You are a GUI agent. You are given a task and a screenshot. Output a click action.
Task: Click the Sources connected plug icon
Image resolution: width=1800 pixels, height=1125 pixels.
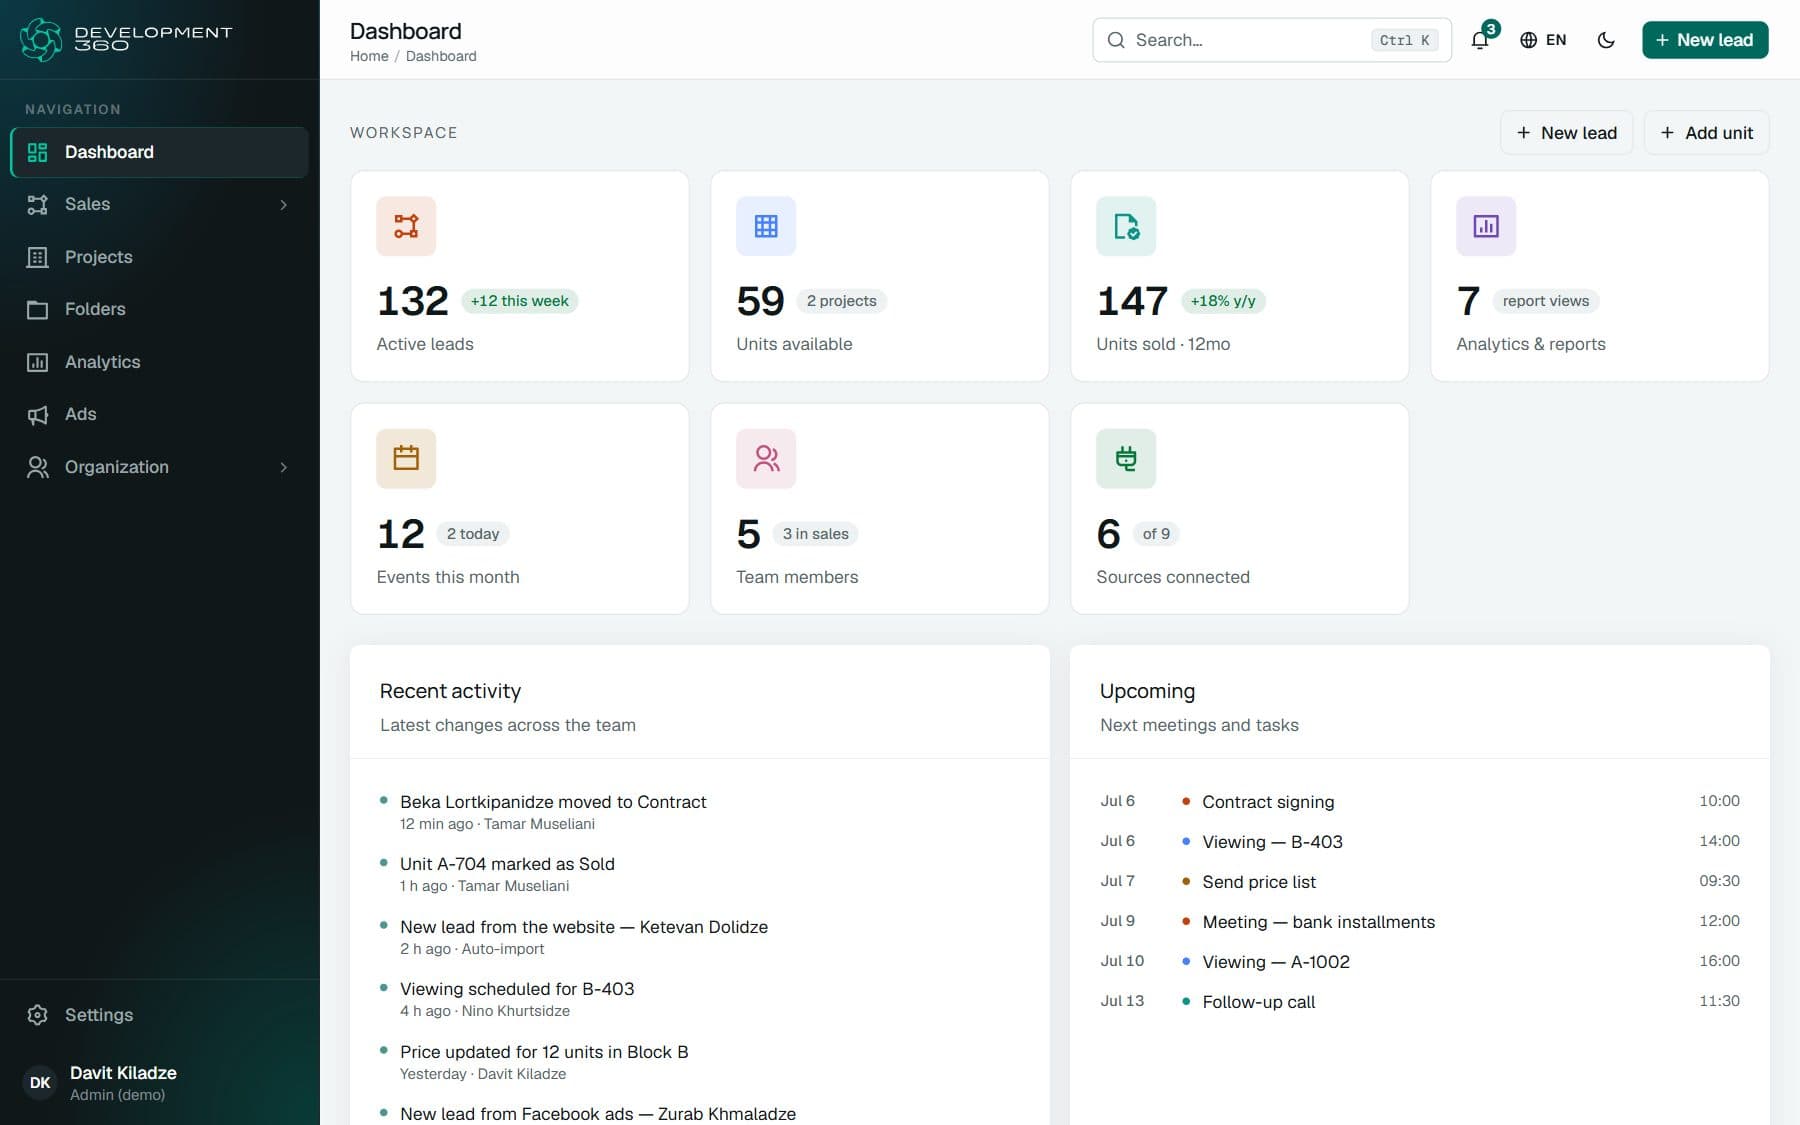1126,459
